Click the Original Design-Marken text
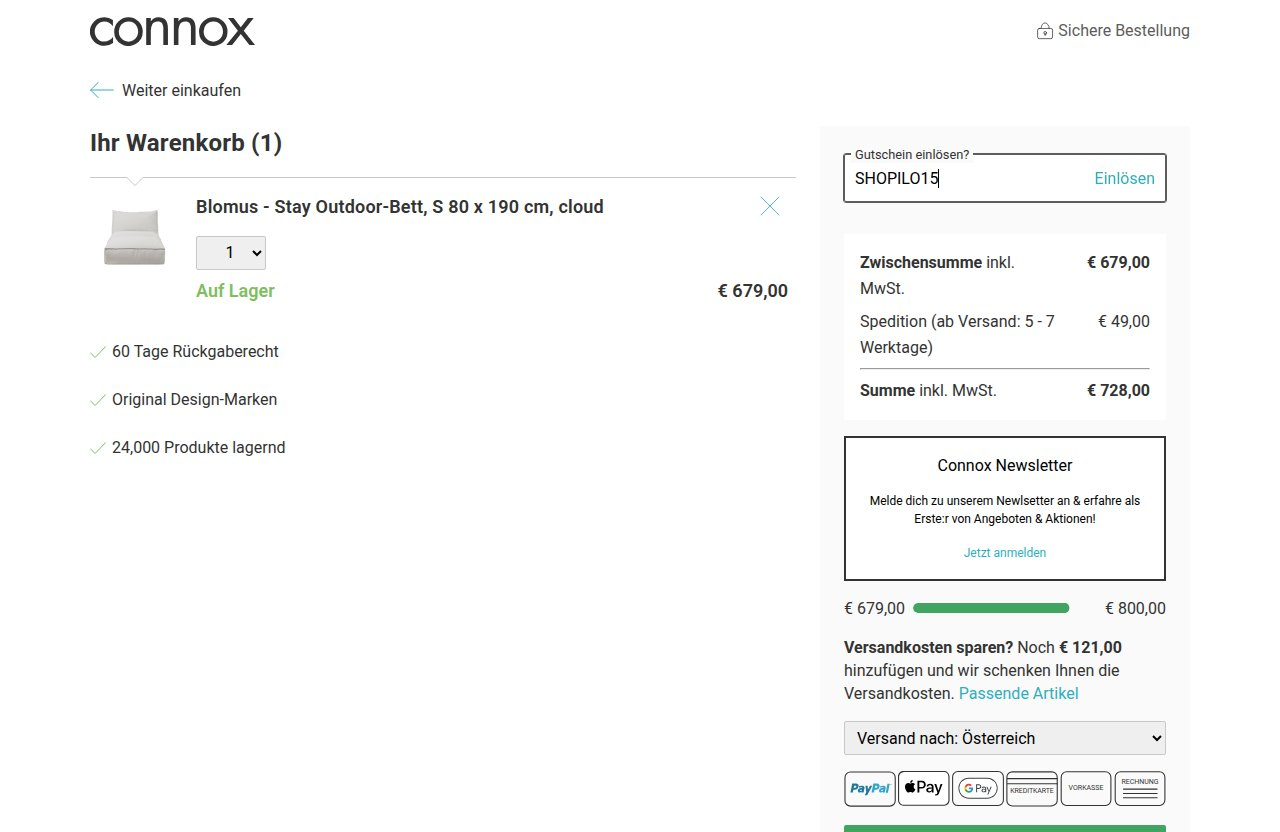This screenshot has width=1280, height=832. 195,400
